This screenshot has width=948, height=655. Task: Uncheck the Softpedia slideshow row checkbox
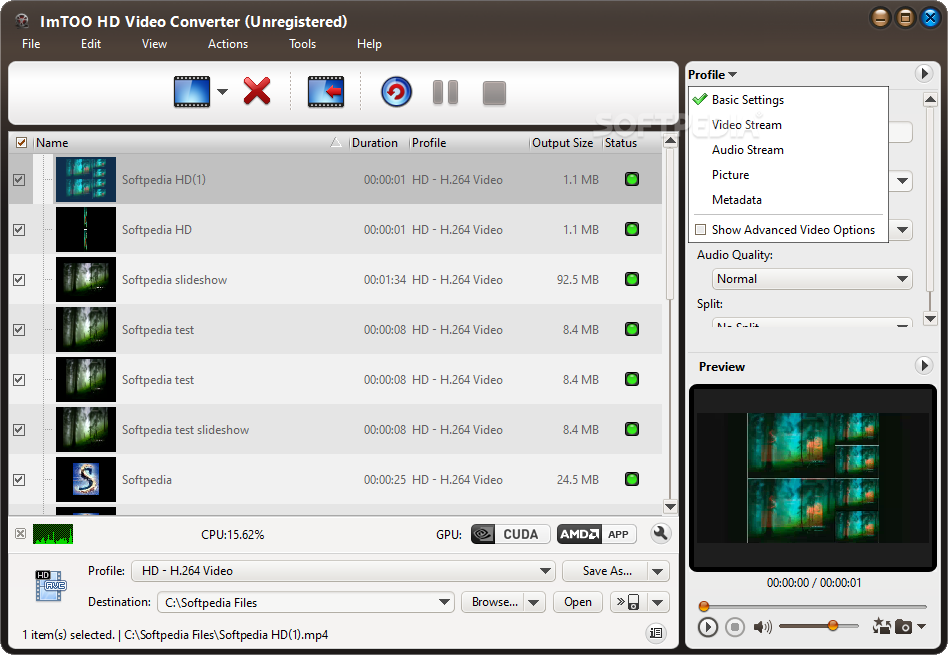coord(19,279)
